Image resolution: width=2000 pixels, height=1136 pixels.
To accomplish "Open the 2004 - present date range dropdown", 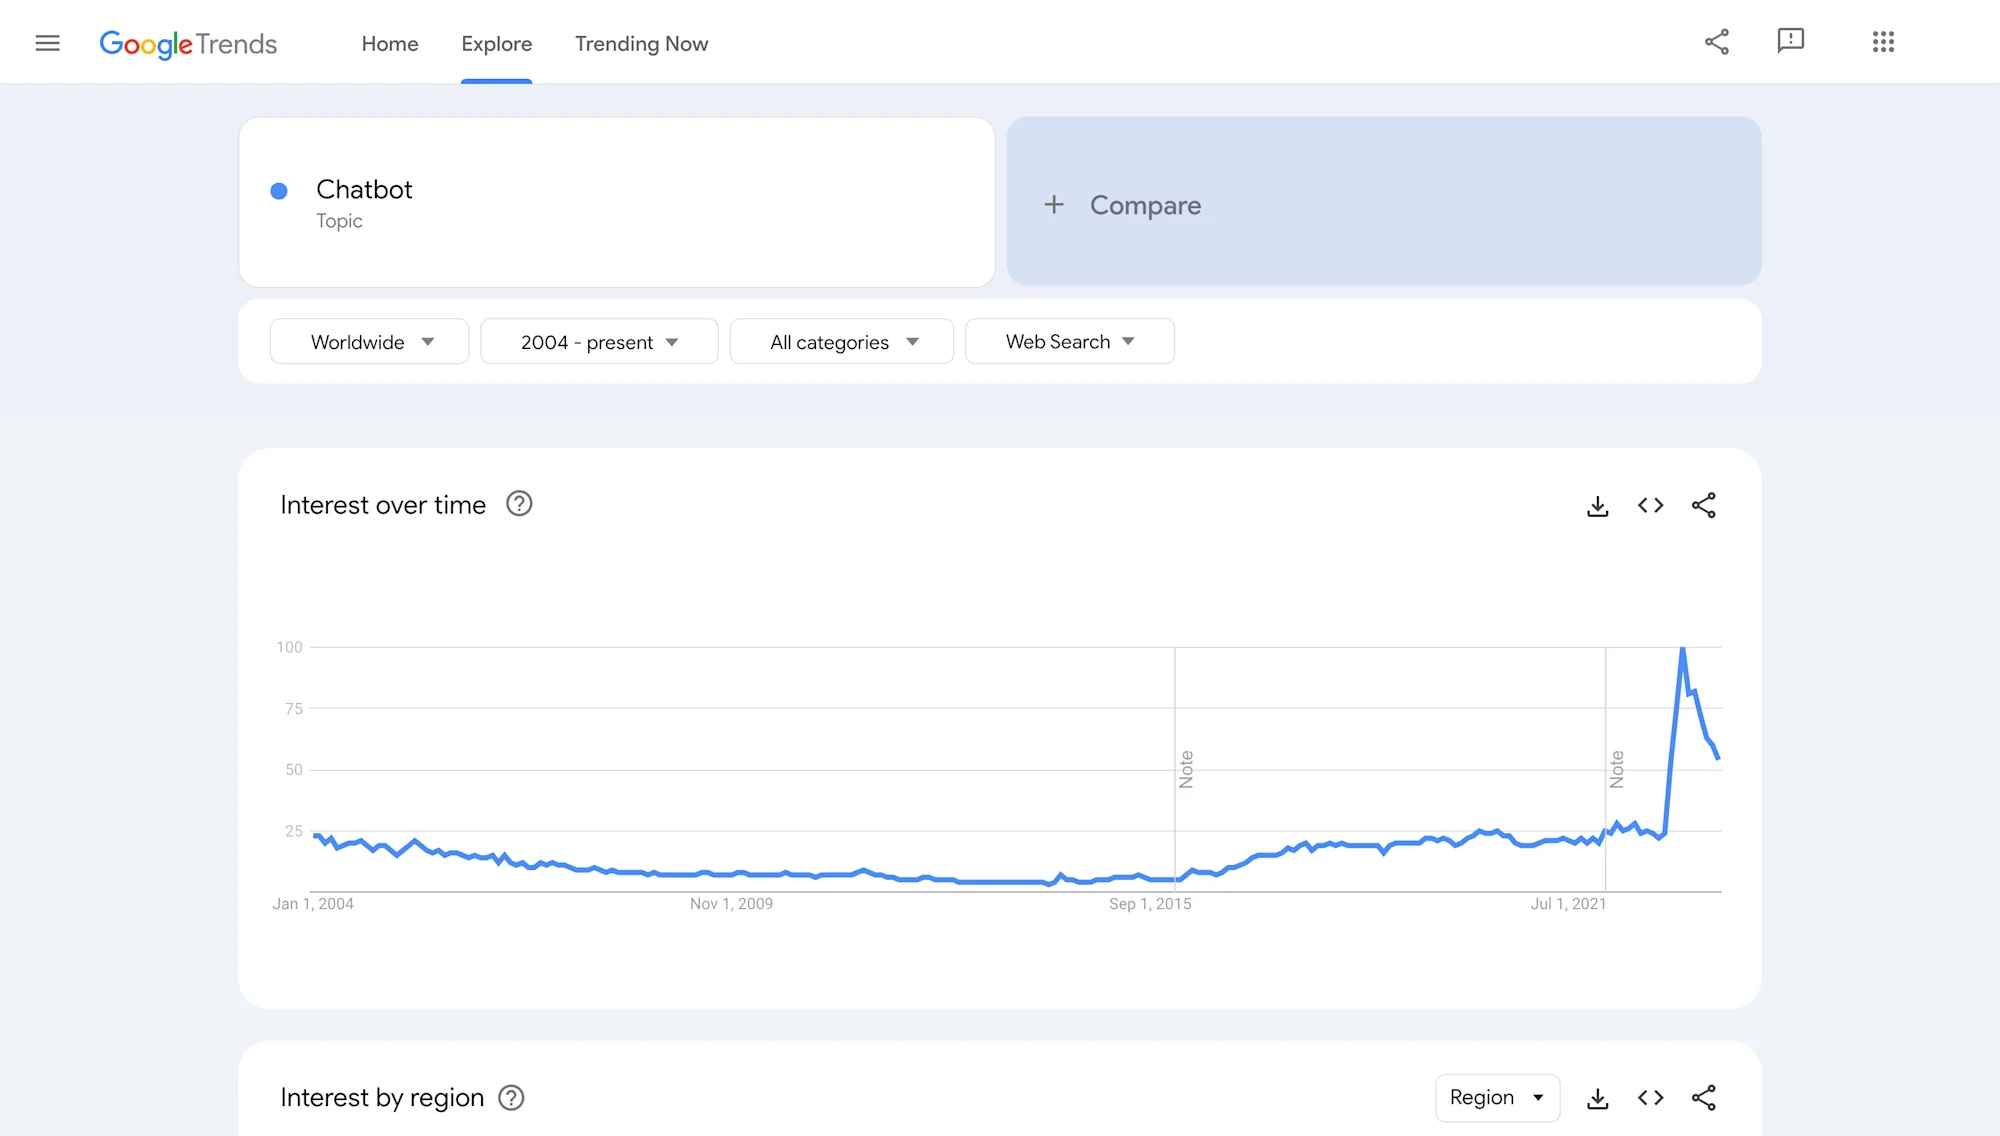I will click(598, 342).
